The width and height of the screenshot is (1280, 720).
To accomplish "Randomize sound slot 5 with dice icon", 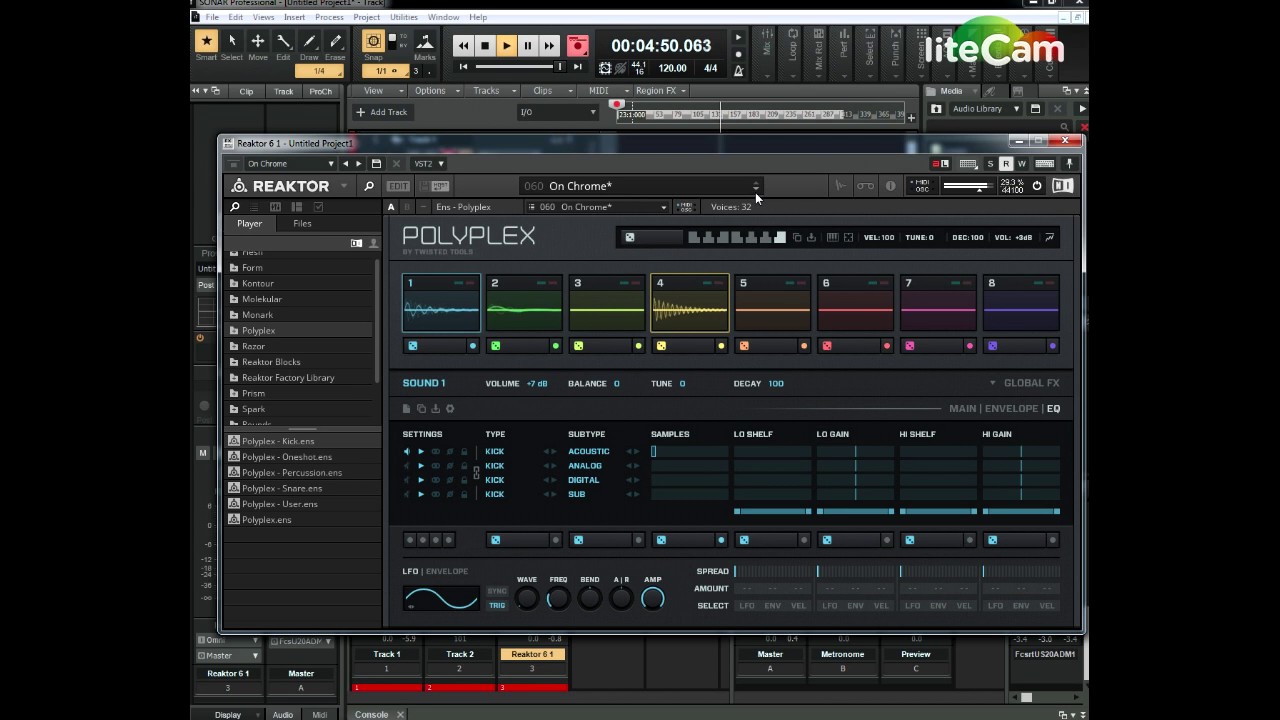I will tap(743, 346).
